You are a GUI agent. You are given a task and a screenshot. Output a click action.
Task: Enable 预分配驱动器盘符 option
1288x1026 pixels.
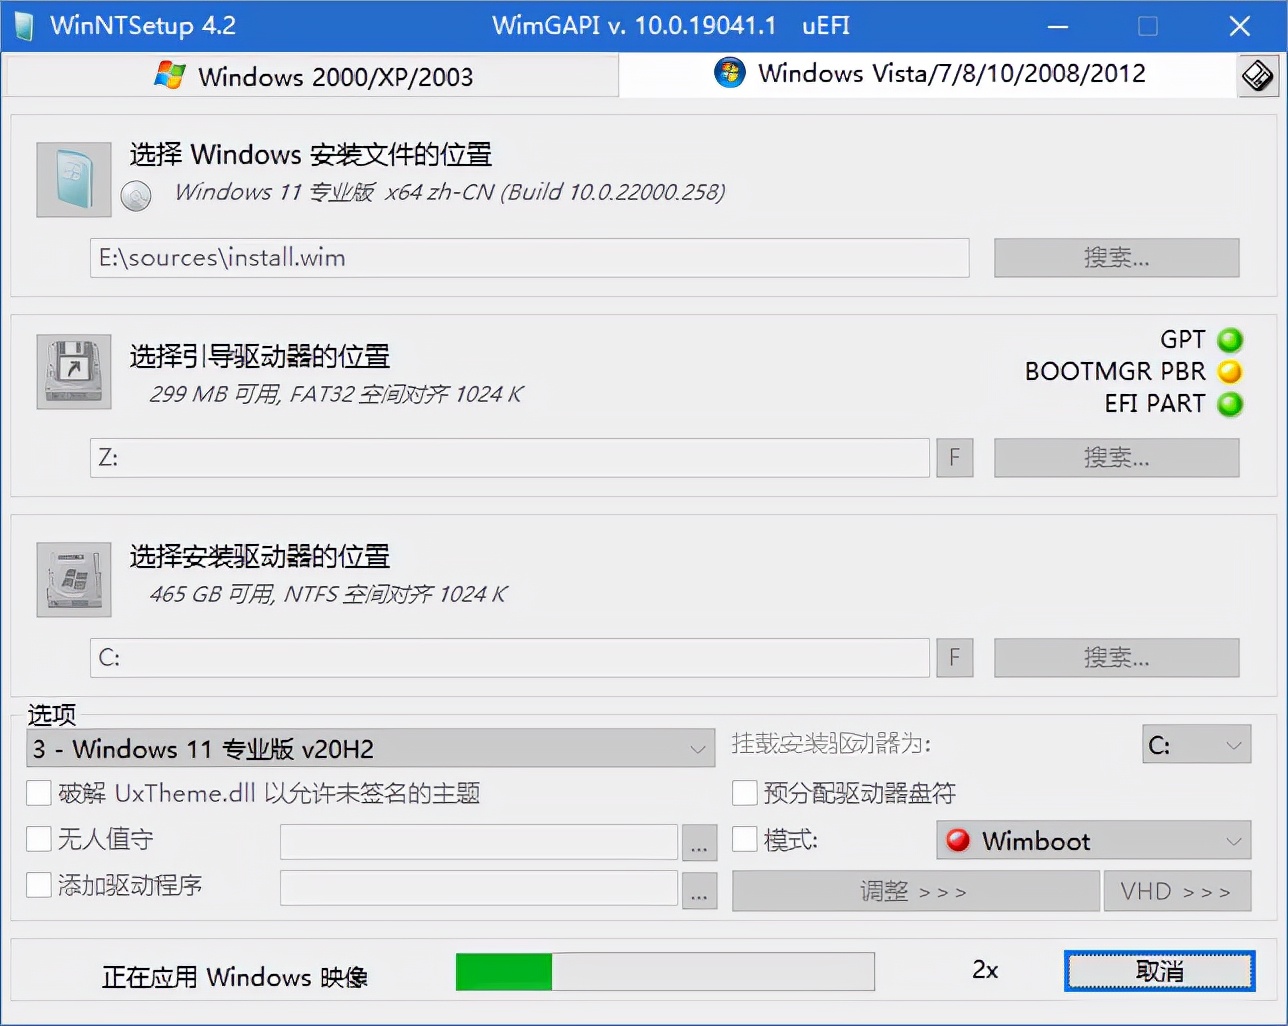pos(744,792)
